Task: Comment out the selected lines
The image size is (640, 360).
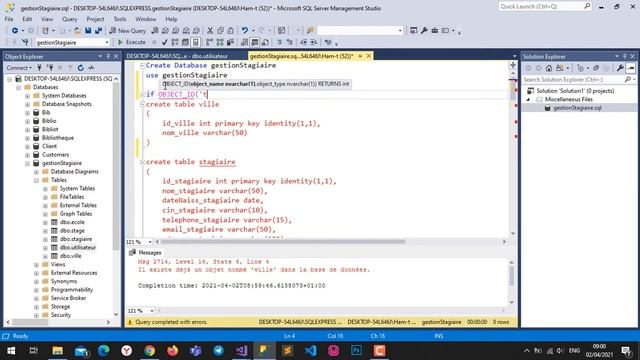Action: click(279, 42)
